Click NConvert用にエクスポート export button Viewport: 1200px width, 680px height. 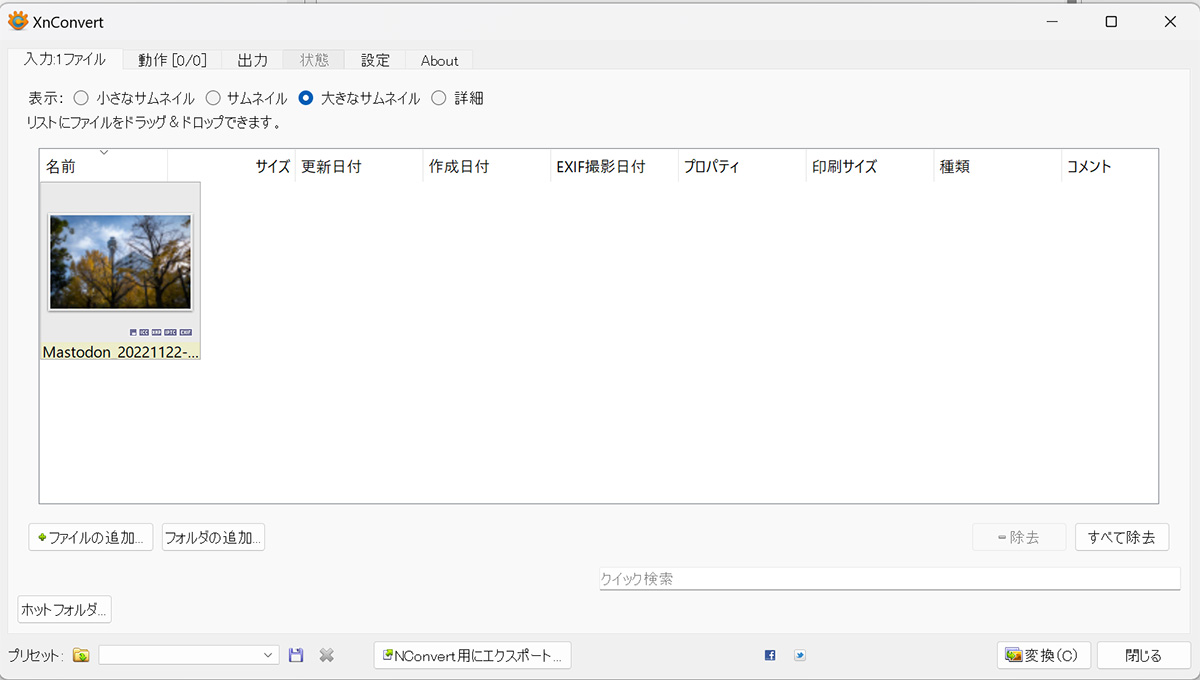tap(472, 656)
